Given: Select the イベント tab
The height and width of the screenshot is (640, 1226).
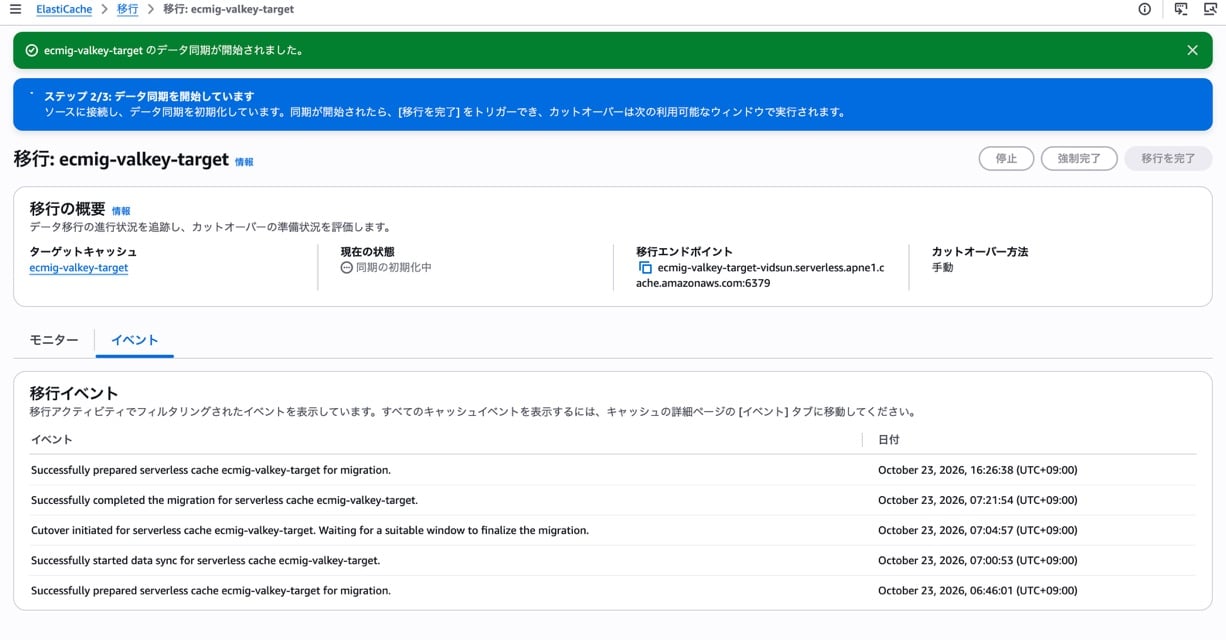Looking at the screenshot, I should click(x=135, y=340).
